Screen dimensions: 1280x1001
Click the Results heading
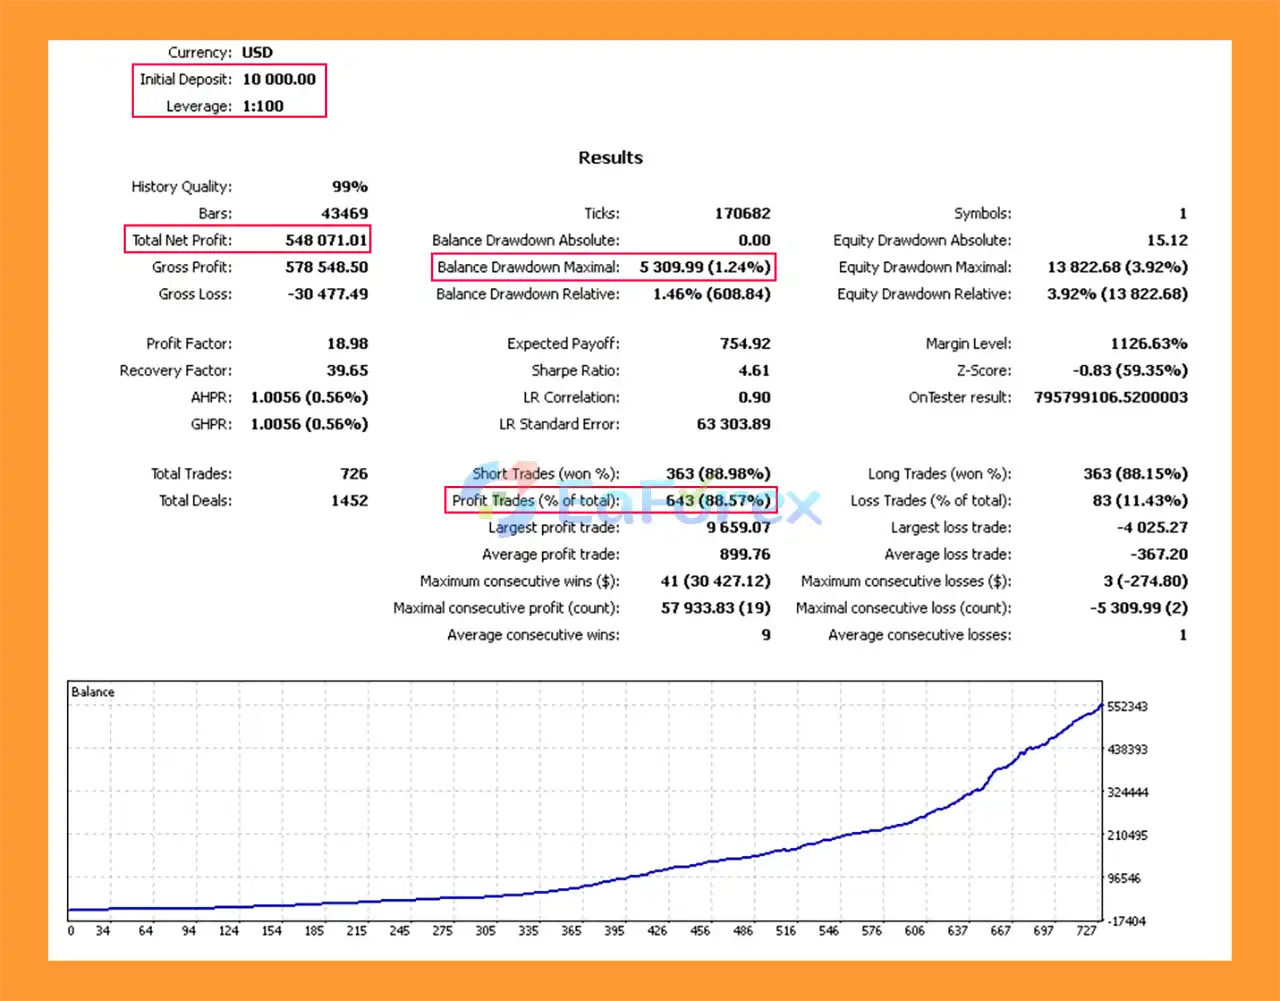pos(610,157)
